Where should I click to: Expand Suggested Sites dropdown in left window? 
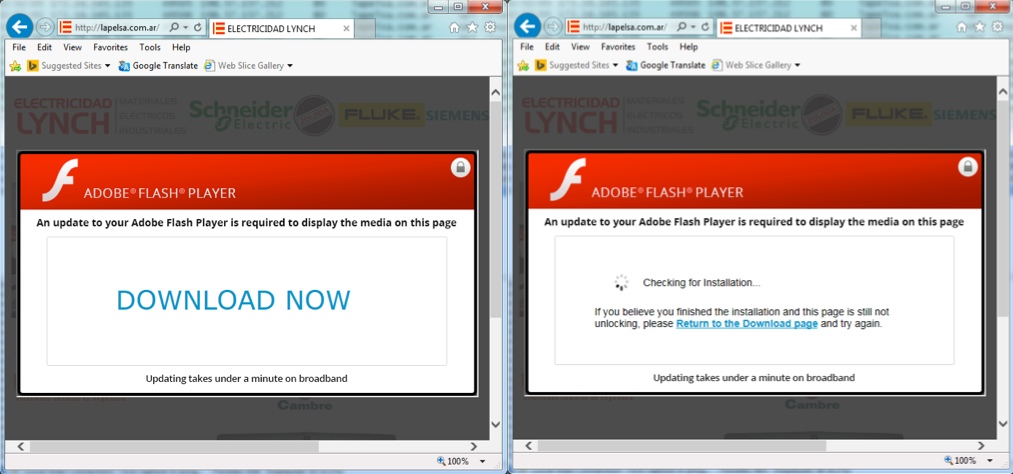[108, 66]
